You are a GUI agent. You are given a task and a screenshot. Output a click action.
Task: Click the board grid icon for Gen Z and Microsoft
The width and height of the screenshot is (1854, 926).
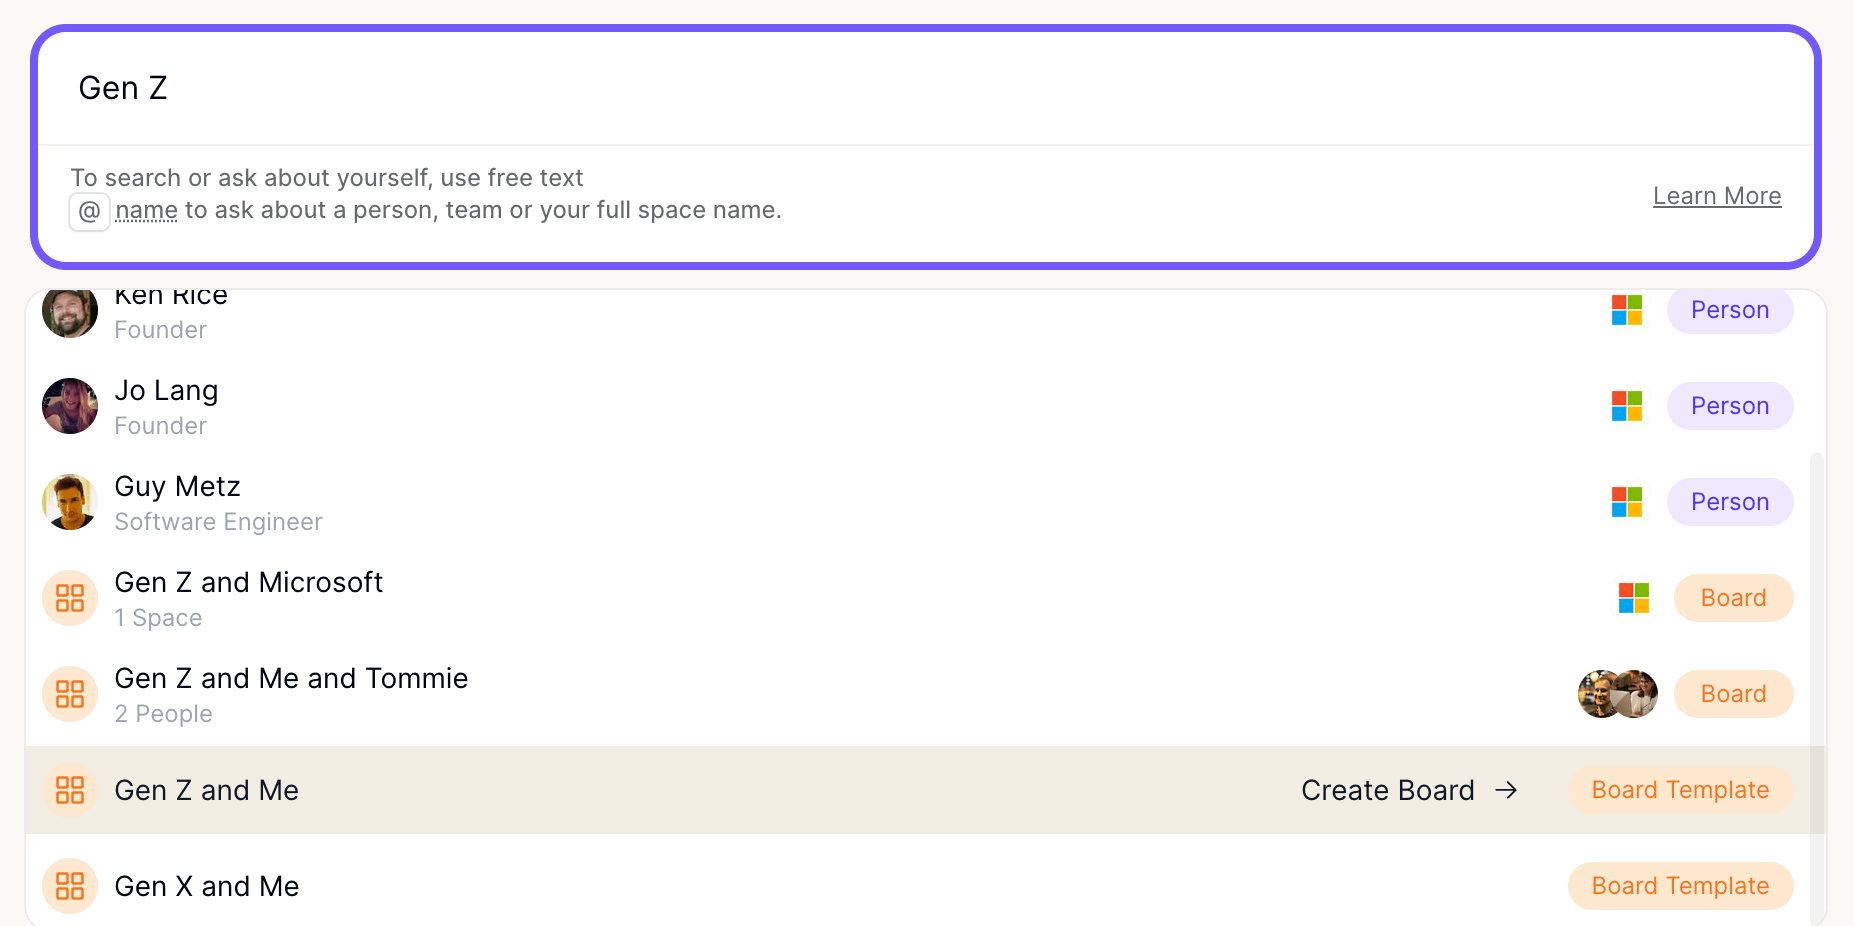point(70,598)
